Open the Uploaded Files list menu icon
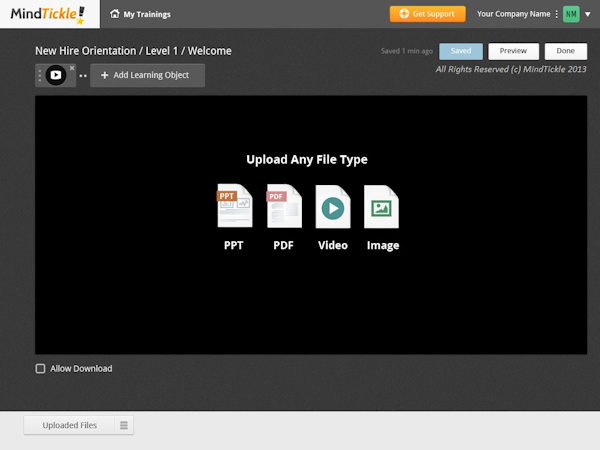Screen dimensions: 600x450 pos(124,425)
